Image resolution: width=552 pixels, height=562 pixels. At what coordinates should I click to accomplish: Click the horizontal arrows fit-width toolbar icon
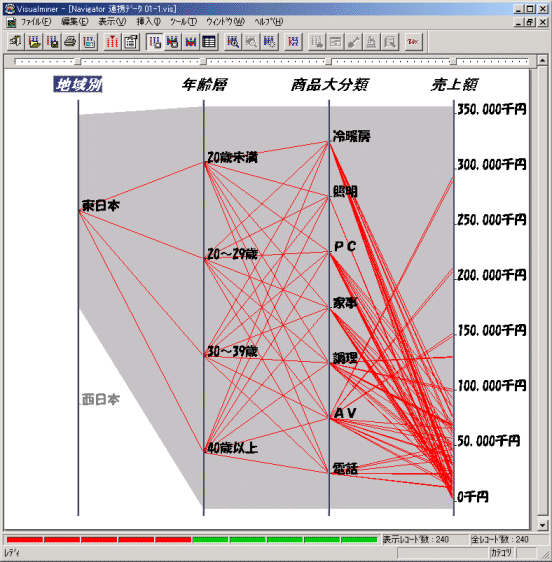293,42
